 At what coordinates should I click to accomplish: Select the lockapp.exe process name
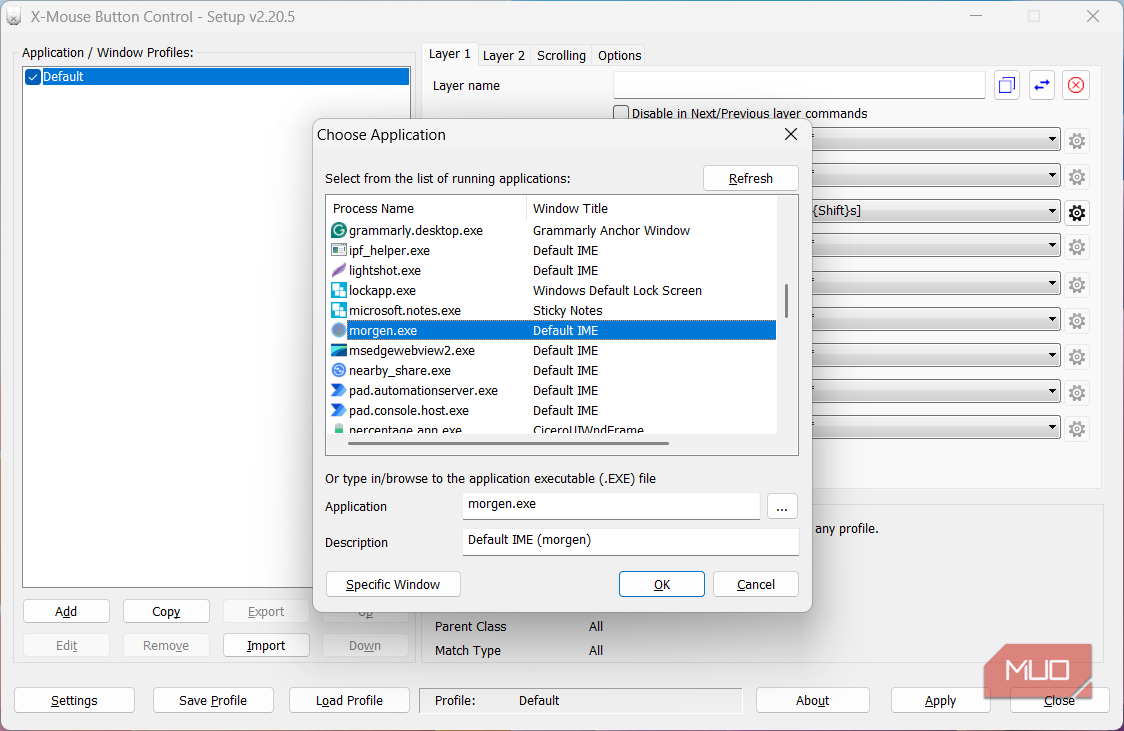click(382, 290)
